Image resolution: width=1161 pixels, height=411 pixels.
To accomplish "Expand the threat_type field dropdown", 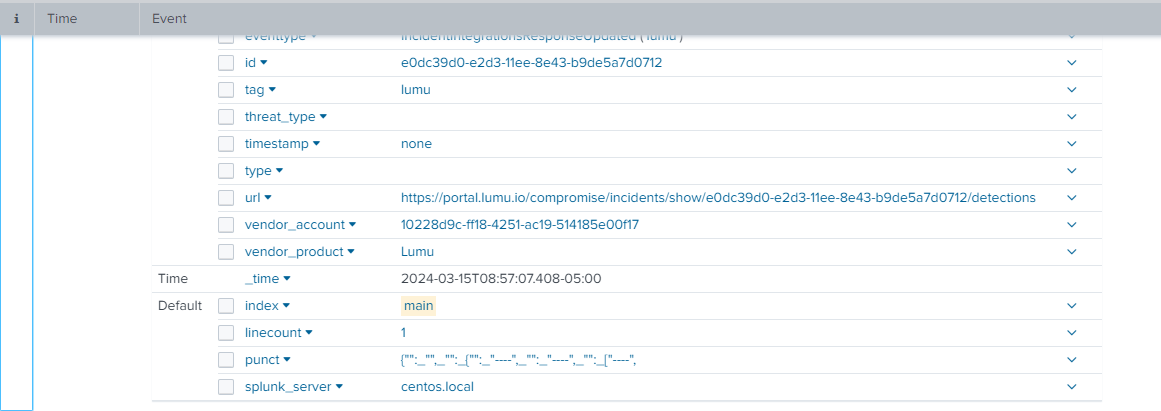I will [323, 117].
